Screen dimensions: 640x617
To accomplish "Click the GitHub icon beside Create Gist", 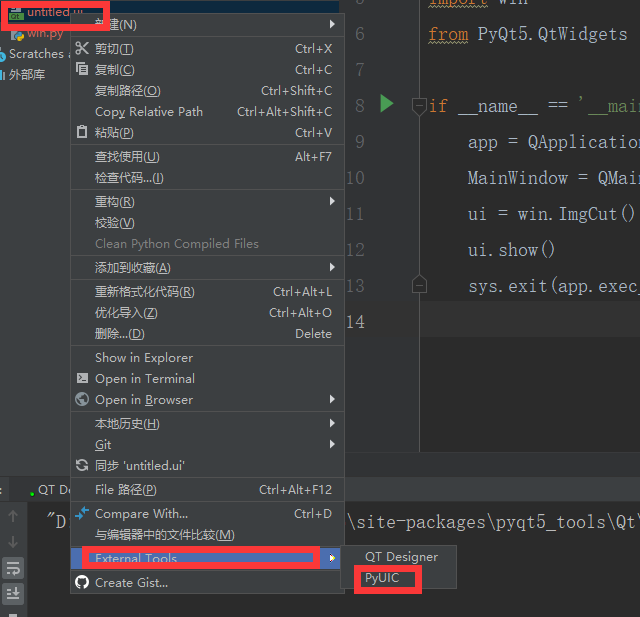I will 83,583.
